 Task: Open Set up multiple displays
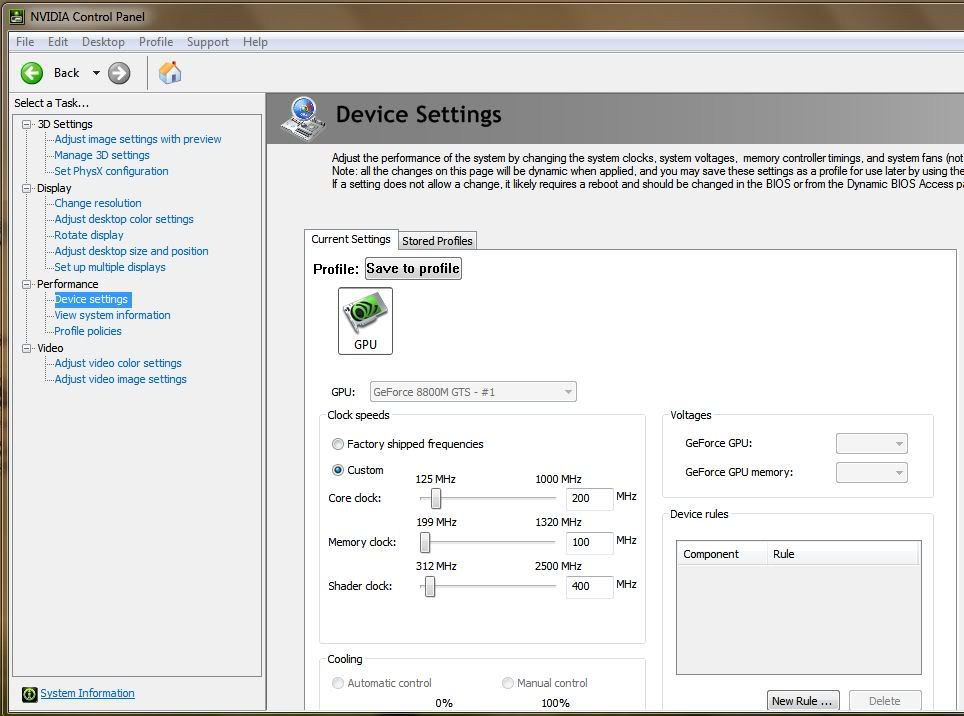pos(109,267)
